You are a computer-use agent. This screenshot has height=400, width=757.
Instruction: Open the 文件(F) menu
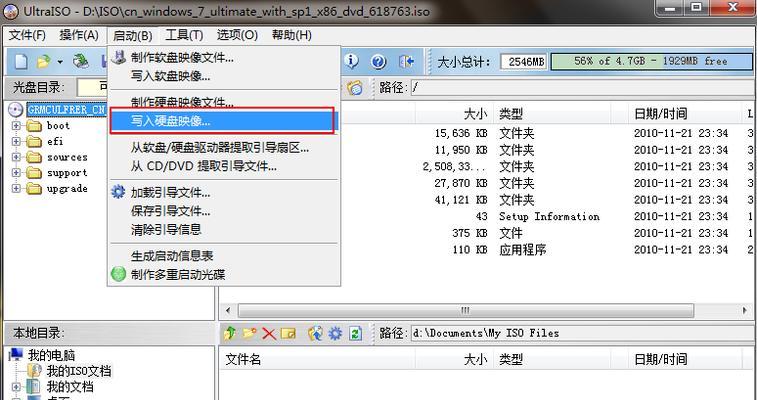pyautogui.click(x=28, y=35)
